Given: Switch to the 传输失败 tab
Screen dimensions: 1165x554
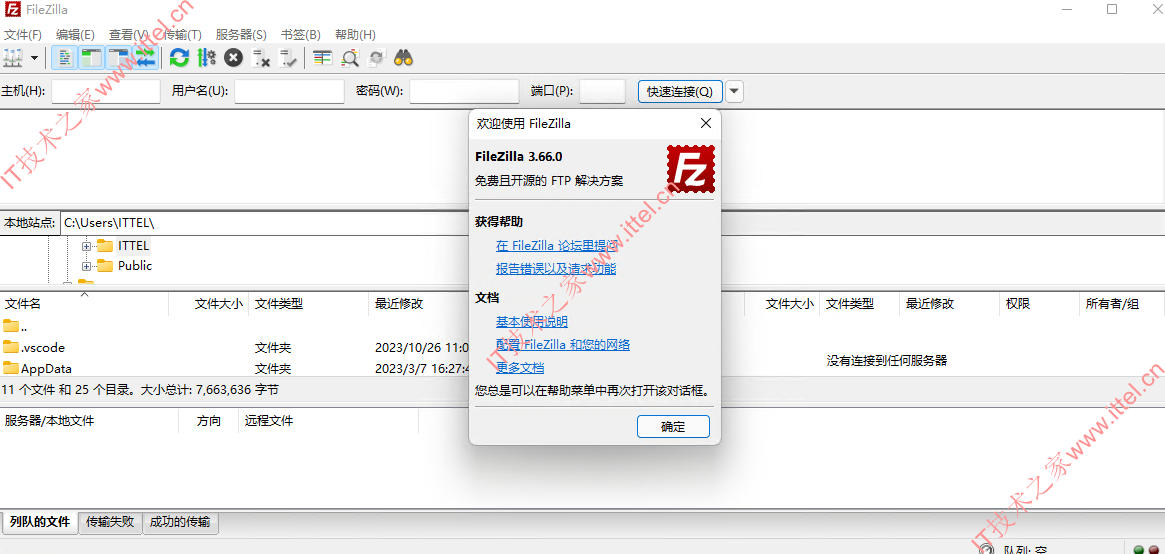Looking at the screenshot, I should pos(110,522).
